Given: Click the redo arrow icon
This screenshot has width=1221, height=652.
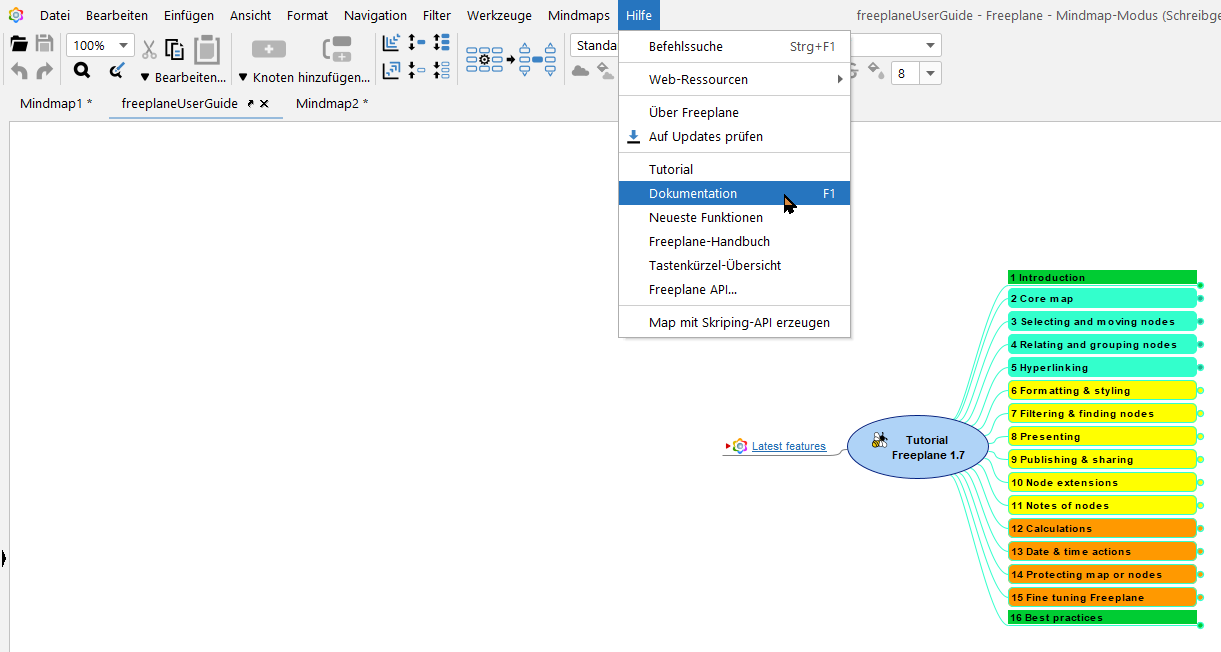Looking at the screenshot, I should click(x=43, y=69).
